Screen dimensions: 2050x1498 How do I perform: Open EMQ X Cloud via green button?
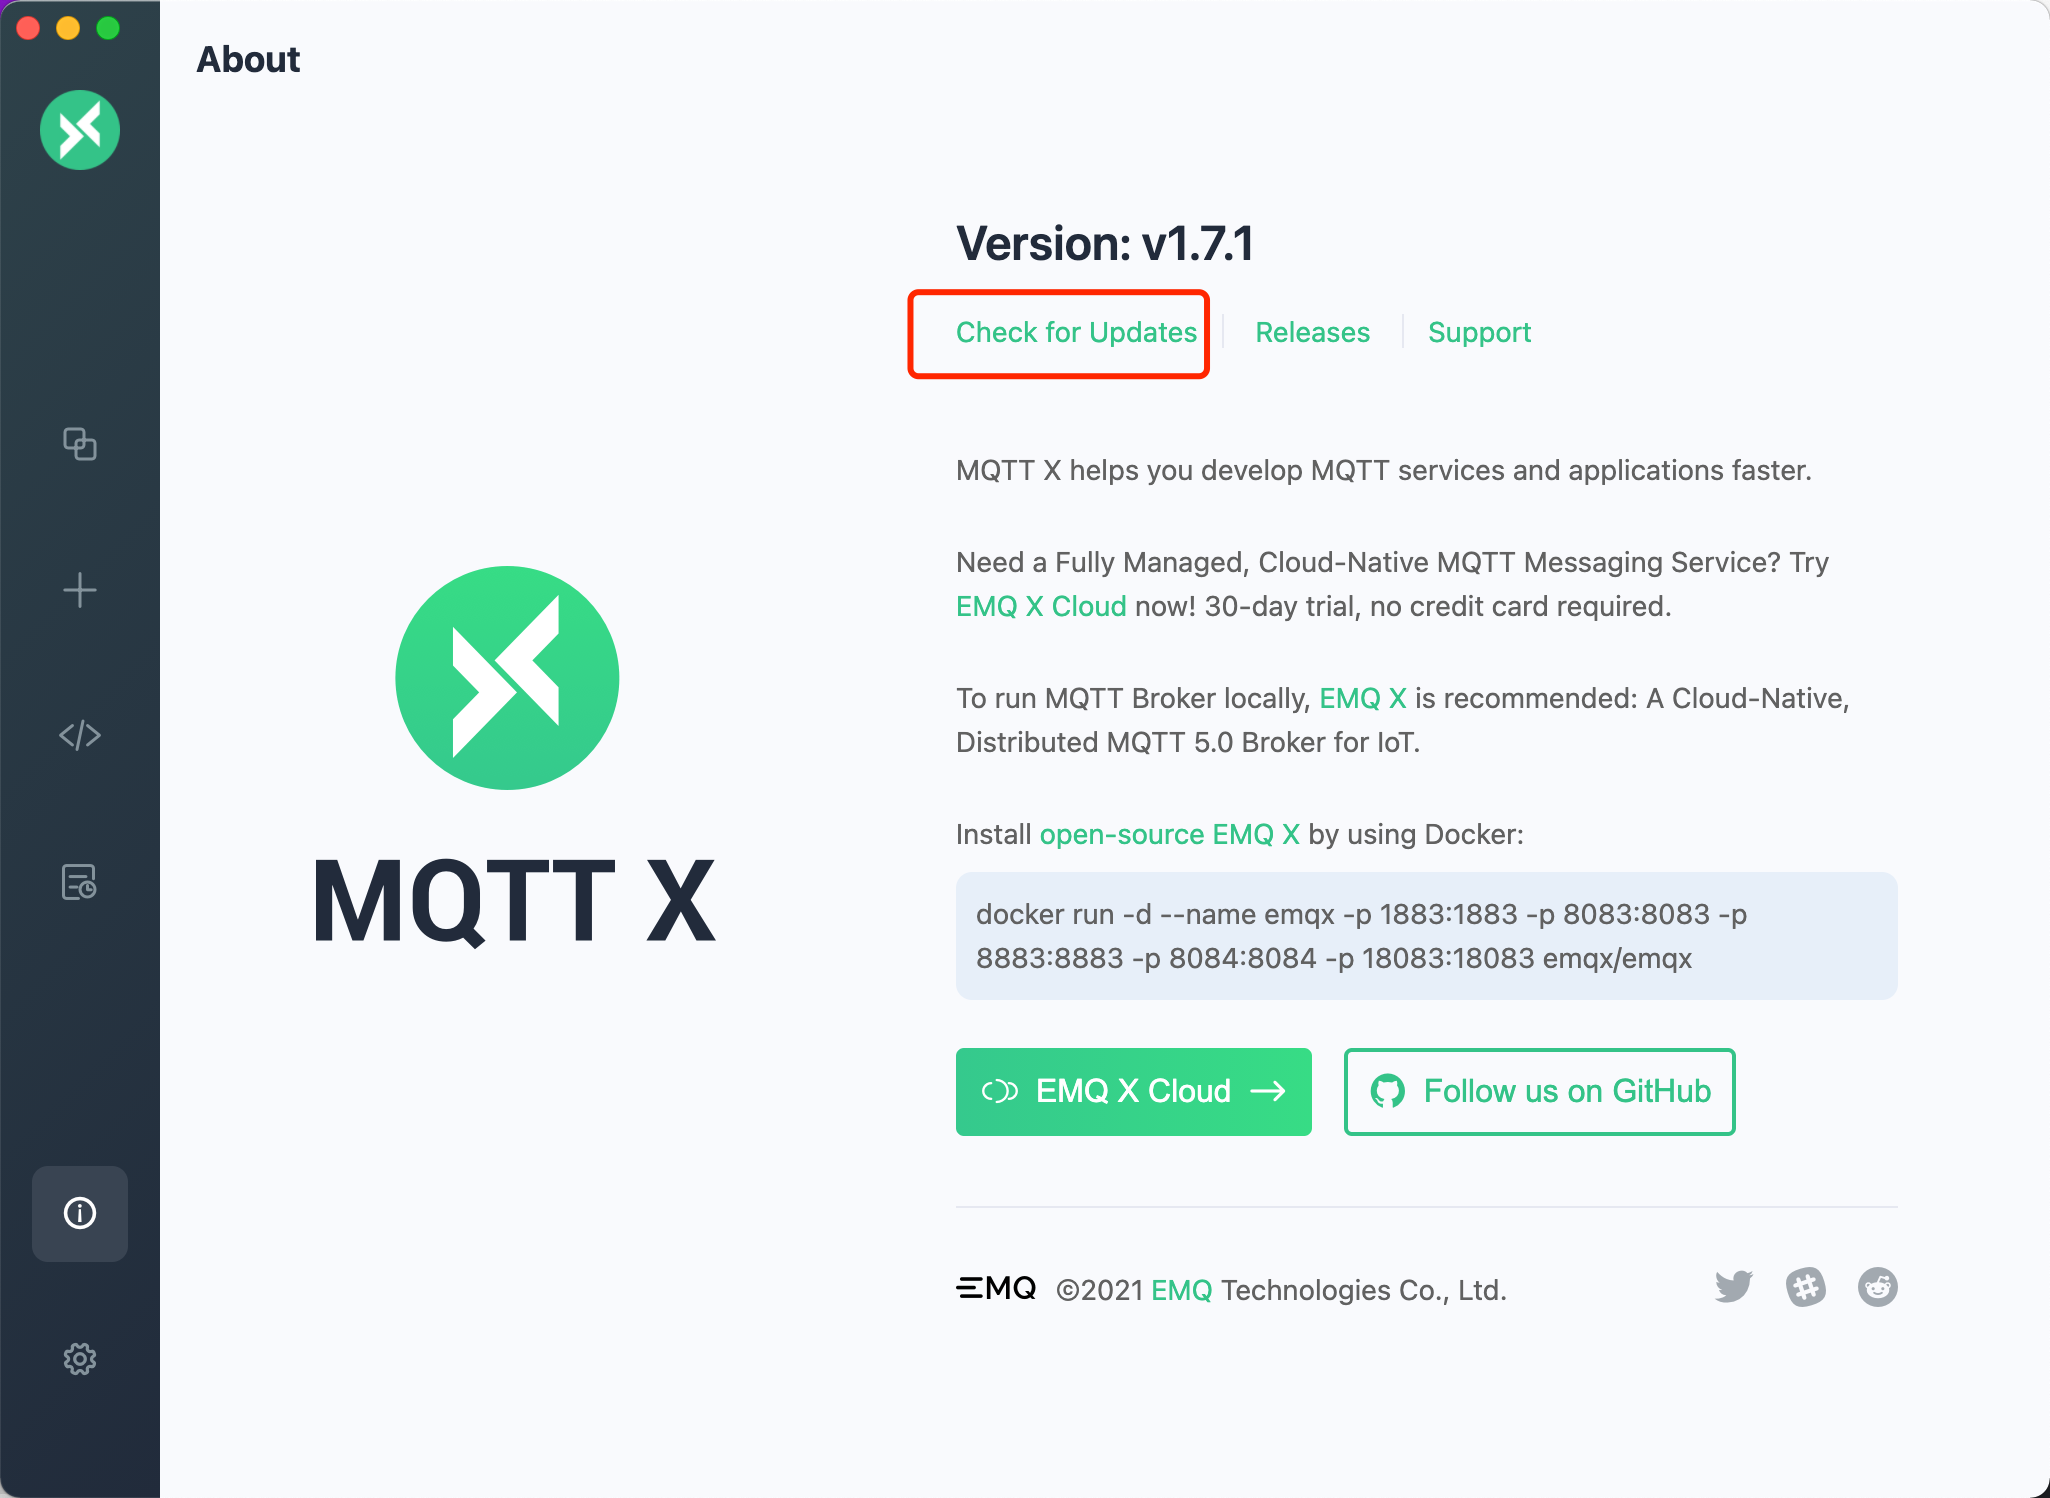[1136, 1090]
